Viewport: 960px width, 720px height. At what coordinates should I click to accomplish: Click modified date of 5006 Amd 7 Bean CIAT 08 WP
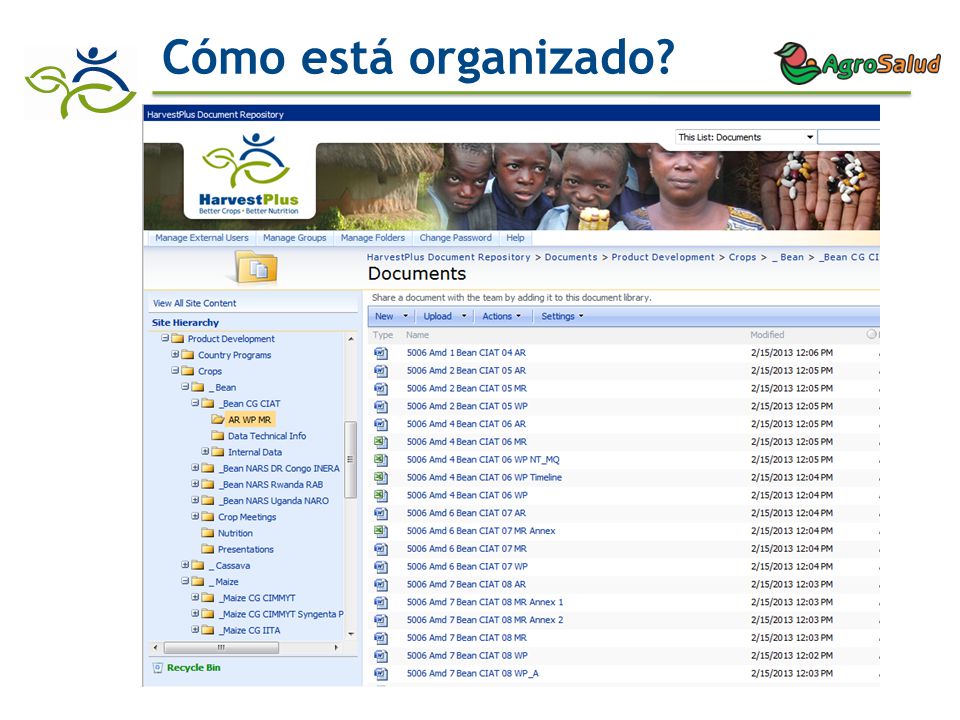click(x=792, y=656)
